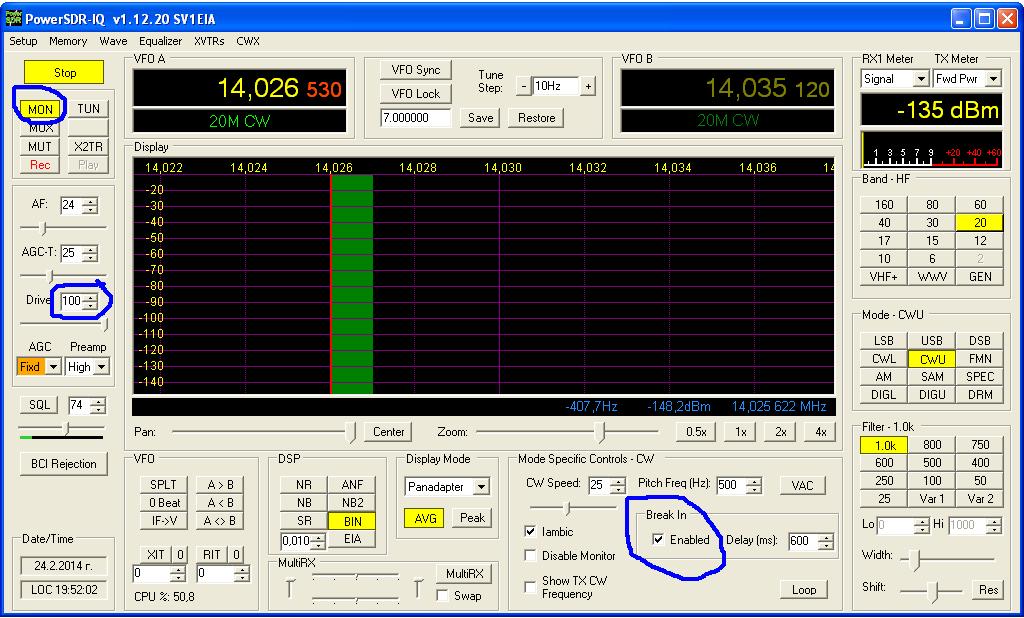Open the Setup menu
Image resolution: width=1024 pixels, height=618 pixels.
[x=23, y=41]
